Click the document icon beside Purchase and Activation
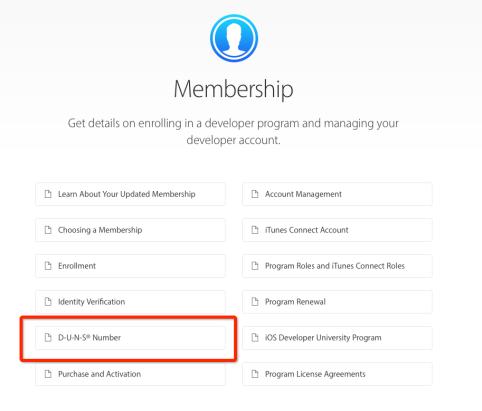The image size is (482, 411). [48, 374]
